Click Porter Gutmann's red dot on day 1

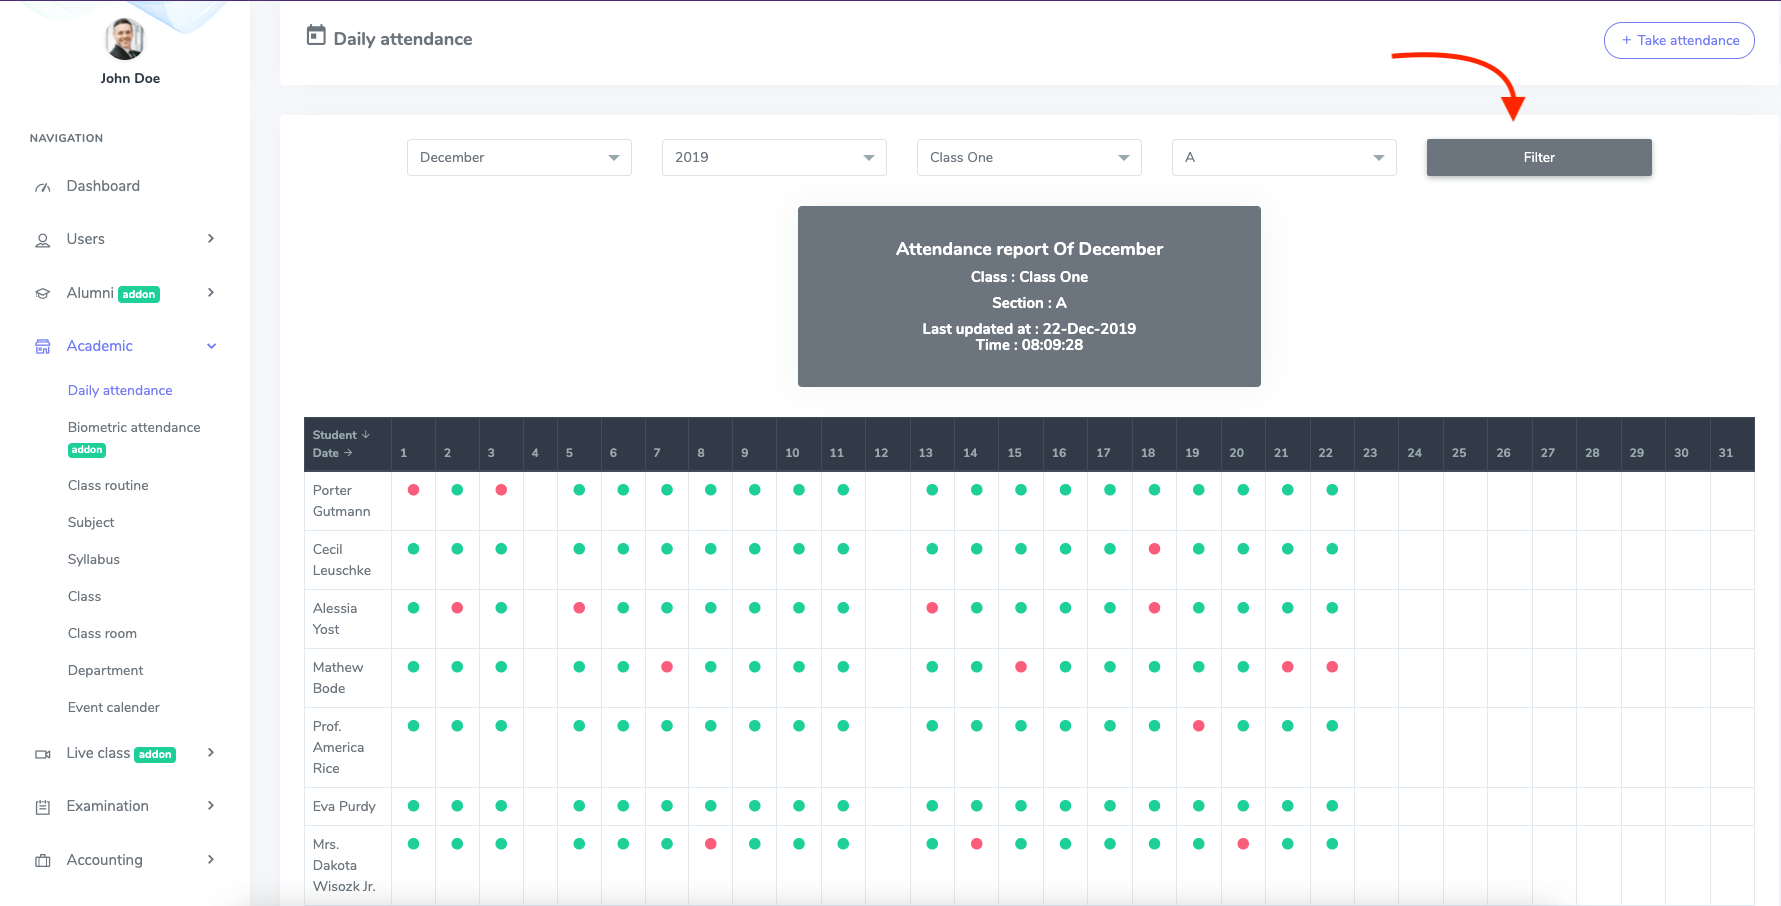click(413, 490)
